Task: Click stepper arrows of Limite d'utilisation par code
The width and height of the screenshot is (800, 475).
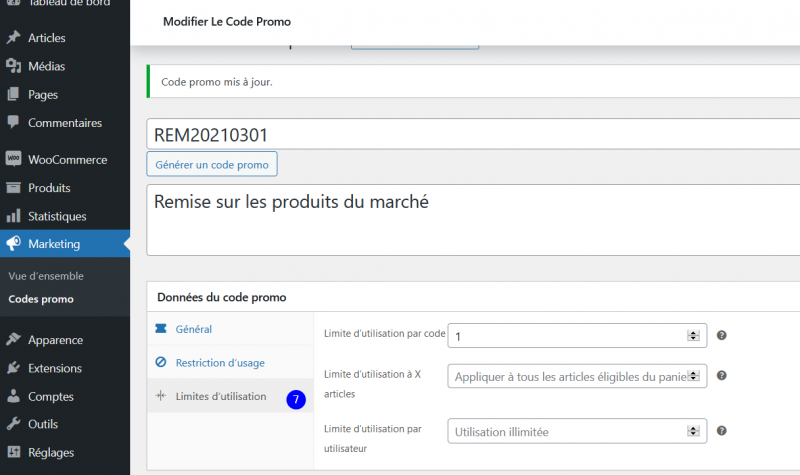Action: 693,335
